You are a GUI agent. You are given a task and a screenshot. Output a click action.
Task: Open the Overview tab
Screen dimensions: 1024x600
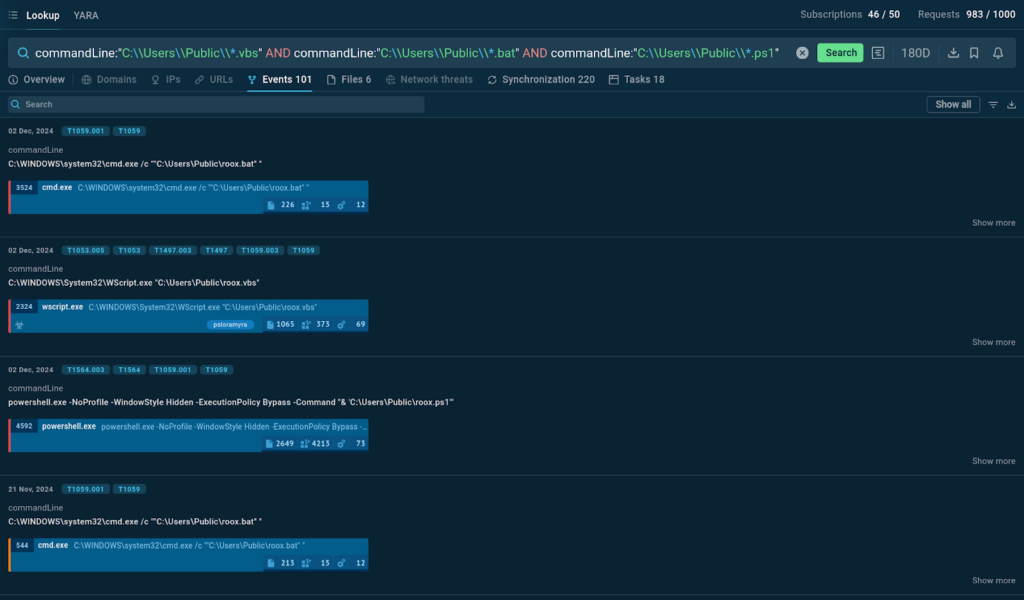[37, 79]
